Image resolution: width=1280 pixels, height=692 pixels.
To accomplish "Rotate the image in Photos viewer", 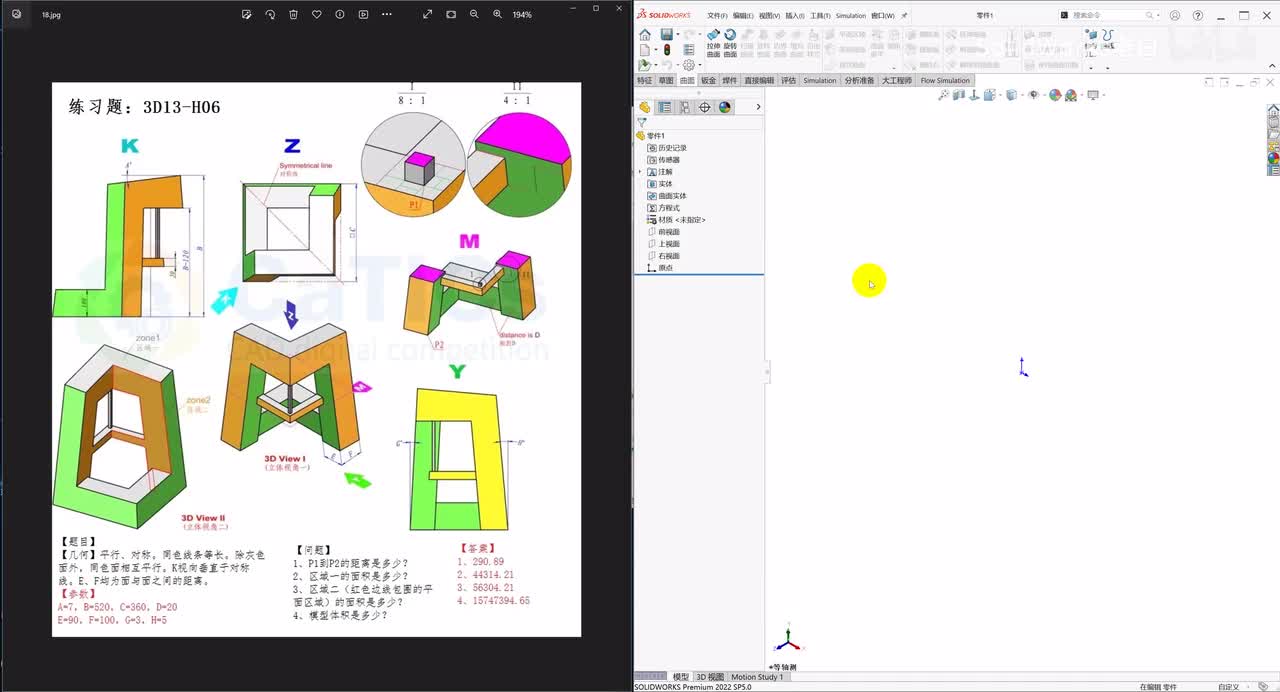I will [270, 14].
